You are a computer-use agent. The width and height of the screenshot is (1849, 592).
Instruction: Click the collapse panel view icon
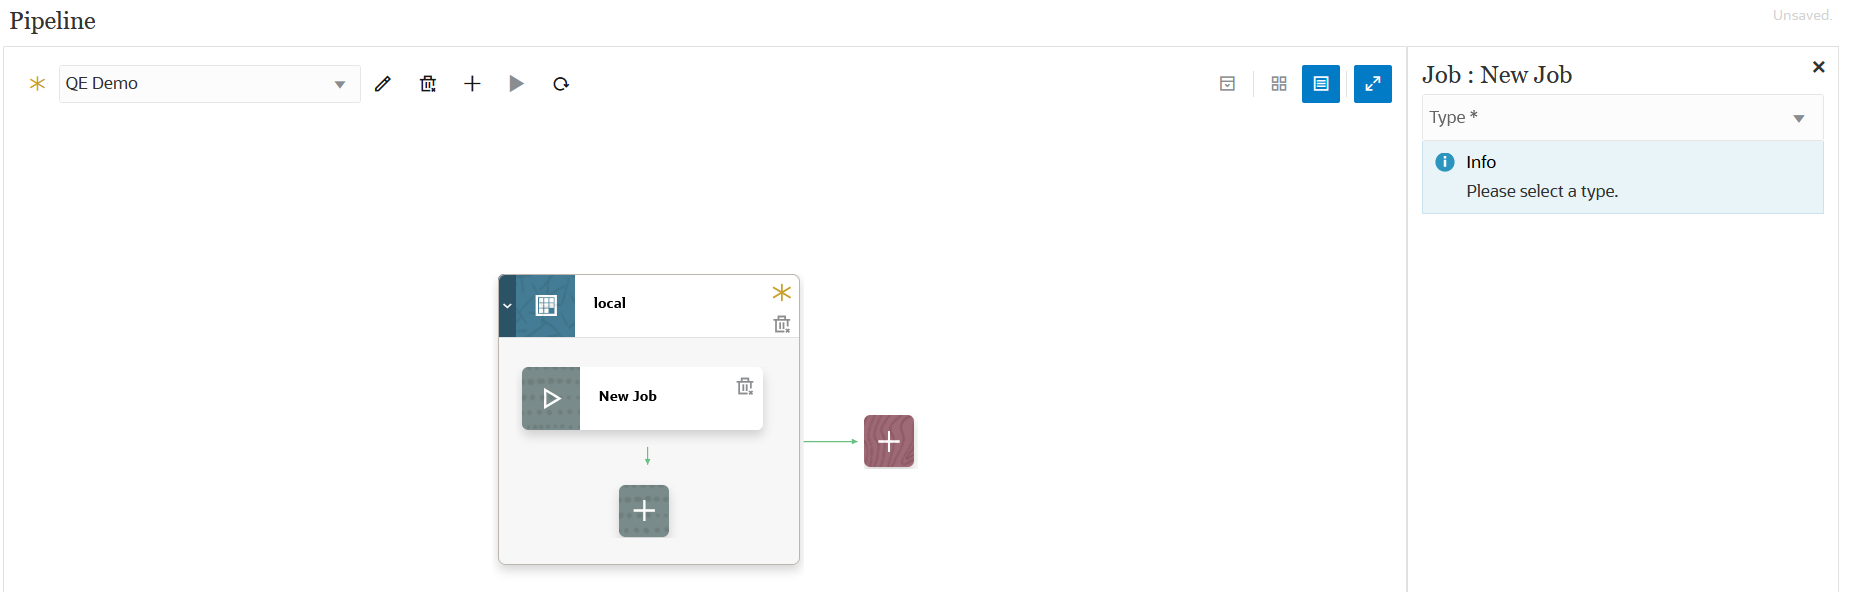(1227, 84)
